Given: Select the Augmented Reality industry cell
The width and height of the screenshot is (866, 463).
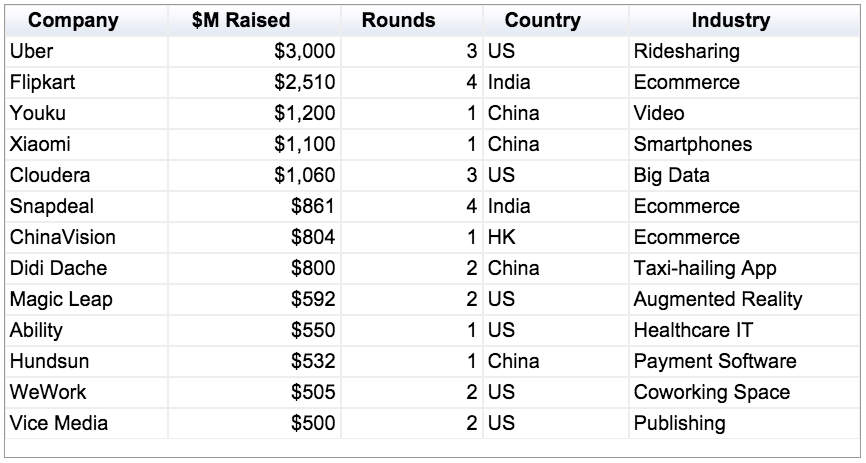Looking at the screenshot, I should (744, 299).
